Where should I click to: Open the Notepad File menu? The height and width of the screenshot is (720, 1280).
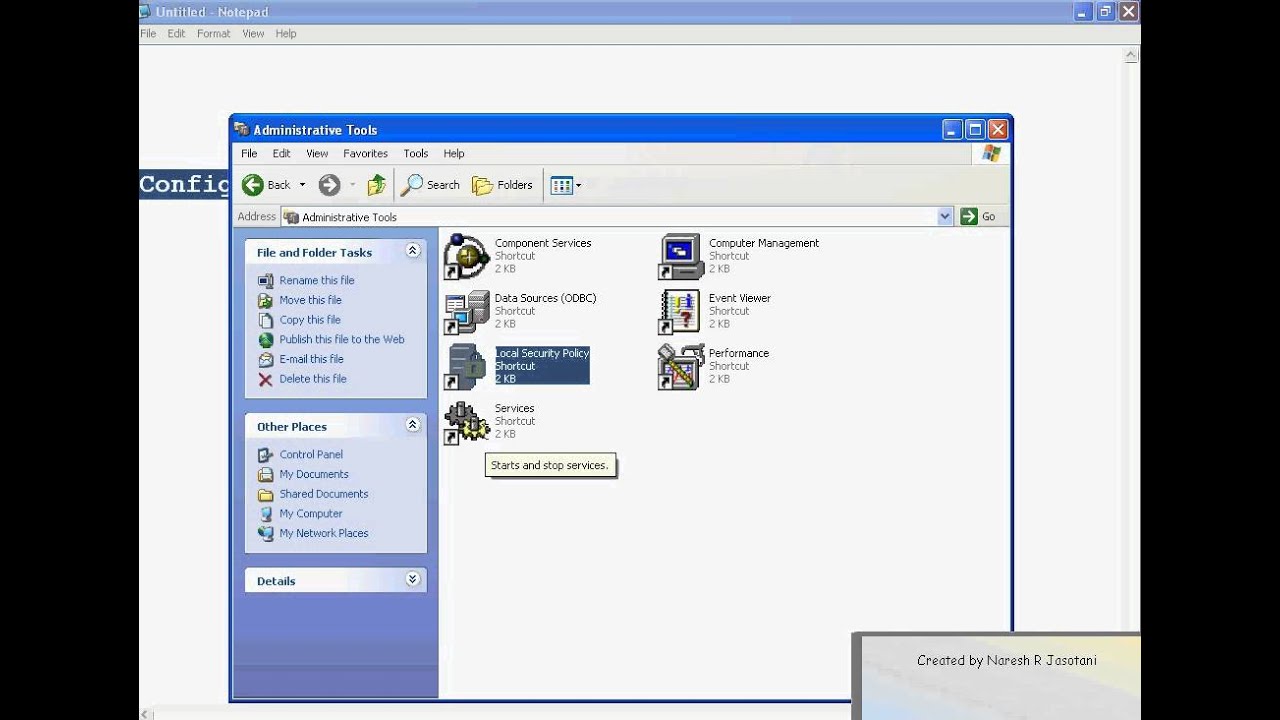148,33
